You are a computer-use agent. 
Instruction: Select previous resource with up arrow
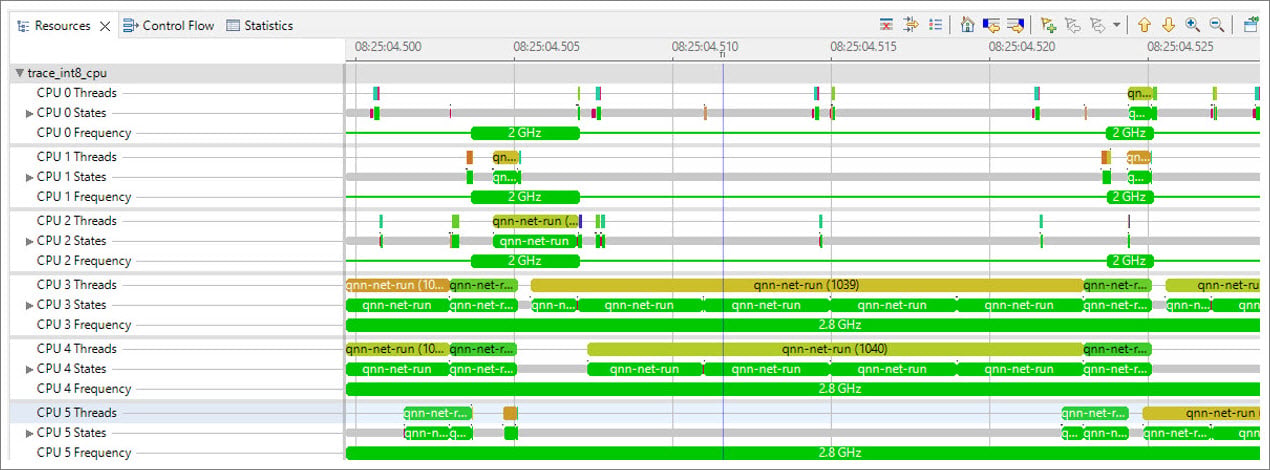pyautogui.click(x=1144, y=25)
